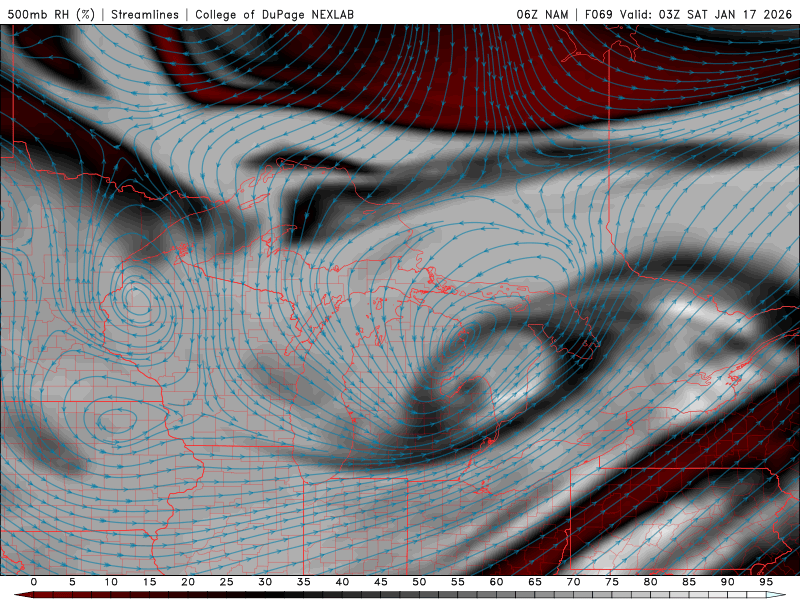800x600 pixels.
Task: Click the '0' value on the color scale
Action: pos(34,582)
